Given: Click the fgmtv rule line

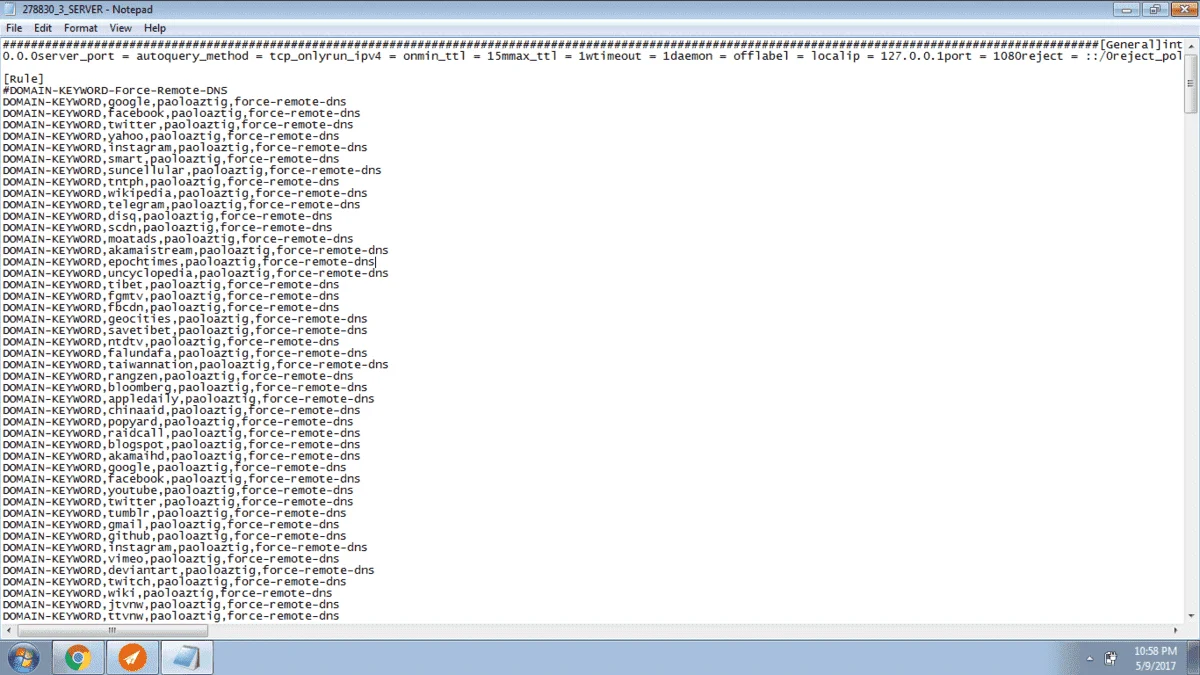Looking at the screenshot, I should (171, 296).
